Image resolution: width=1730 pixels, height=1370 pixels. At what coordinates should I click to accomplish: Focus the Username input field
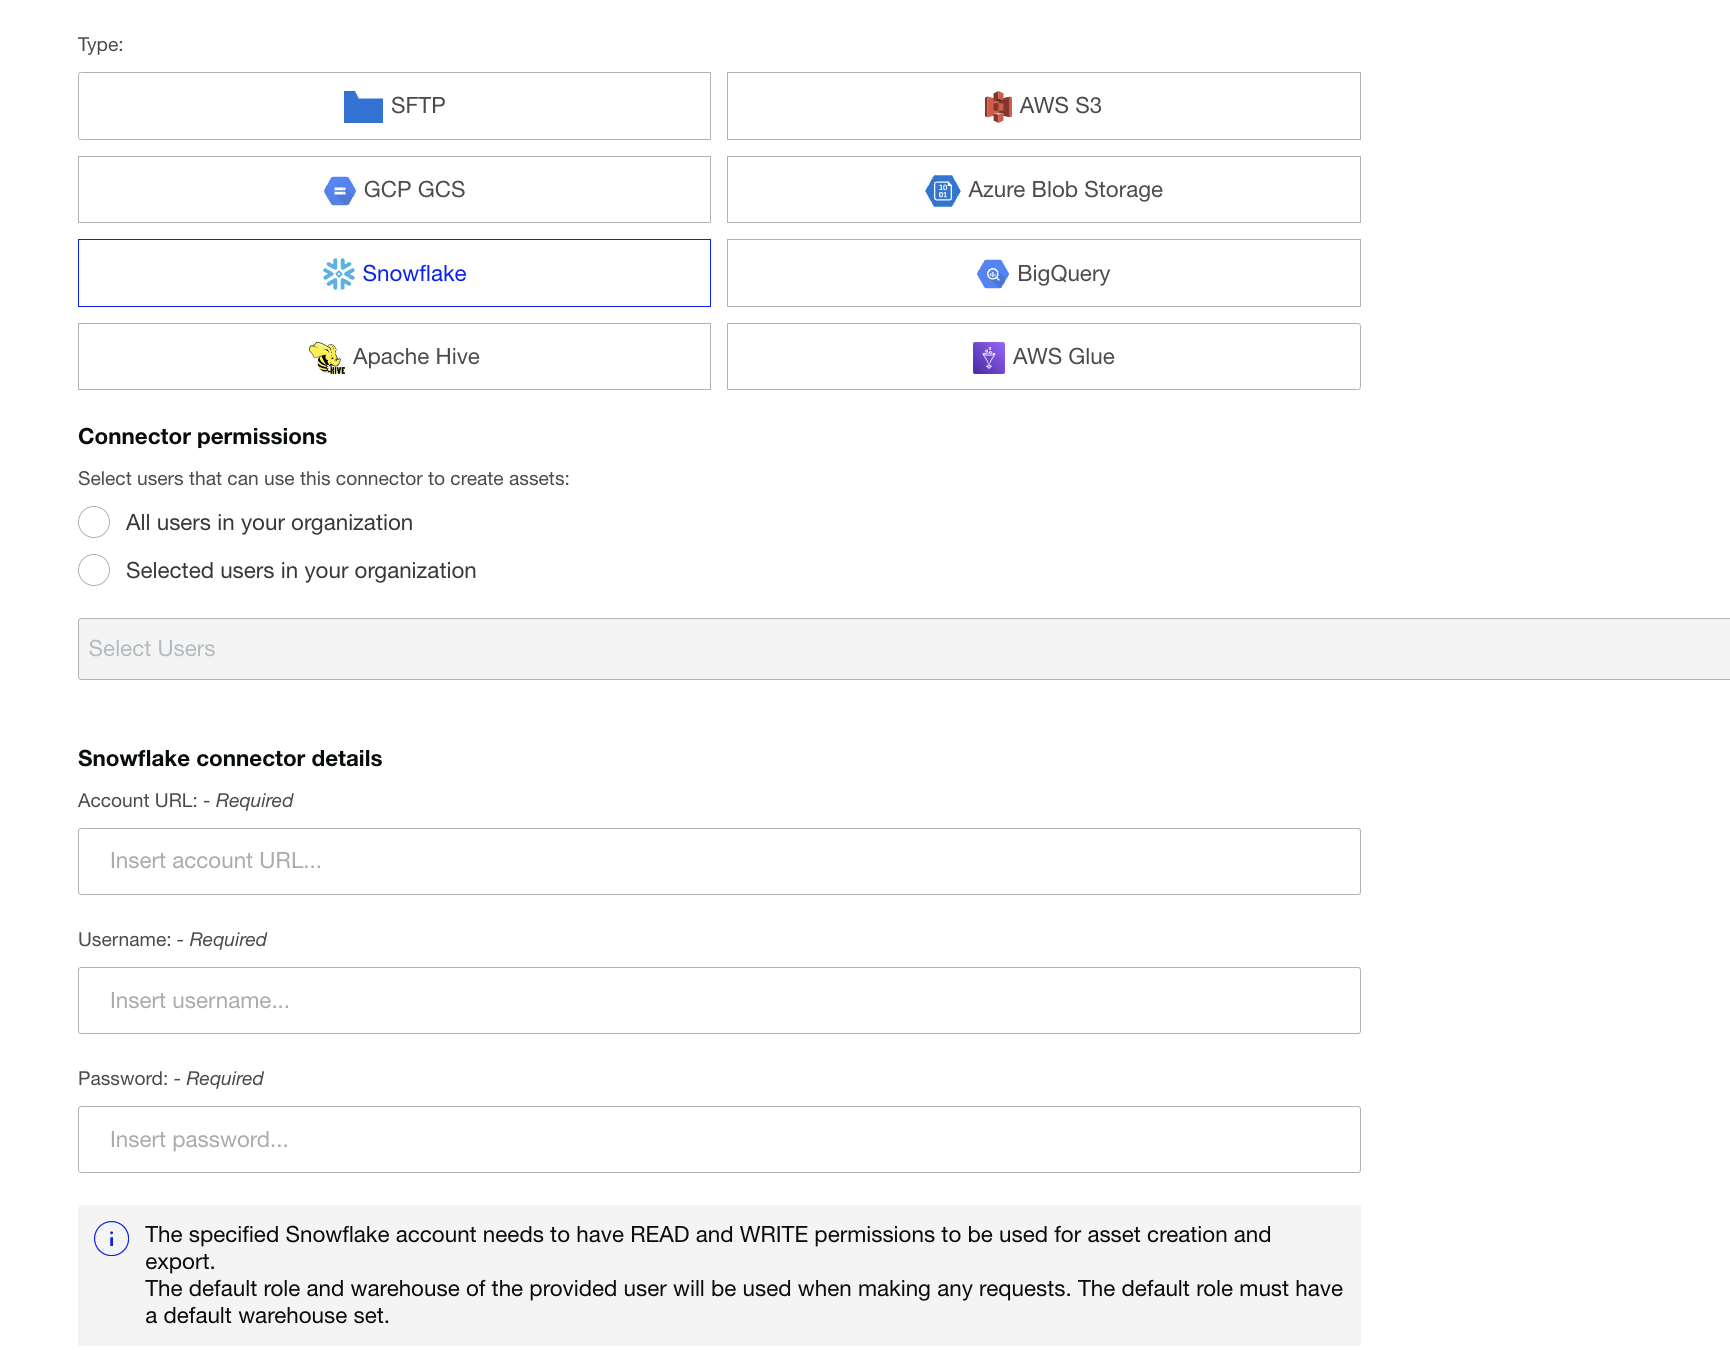click(719, 1000)
